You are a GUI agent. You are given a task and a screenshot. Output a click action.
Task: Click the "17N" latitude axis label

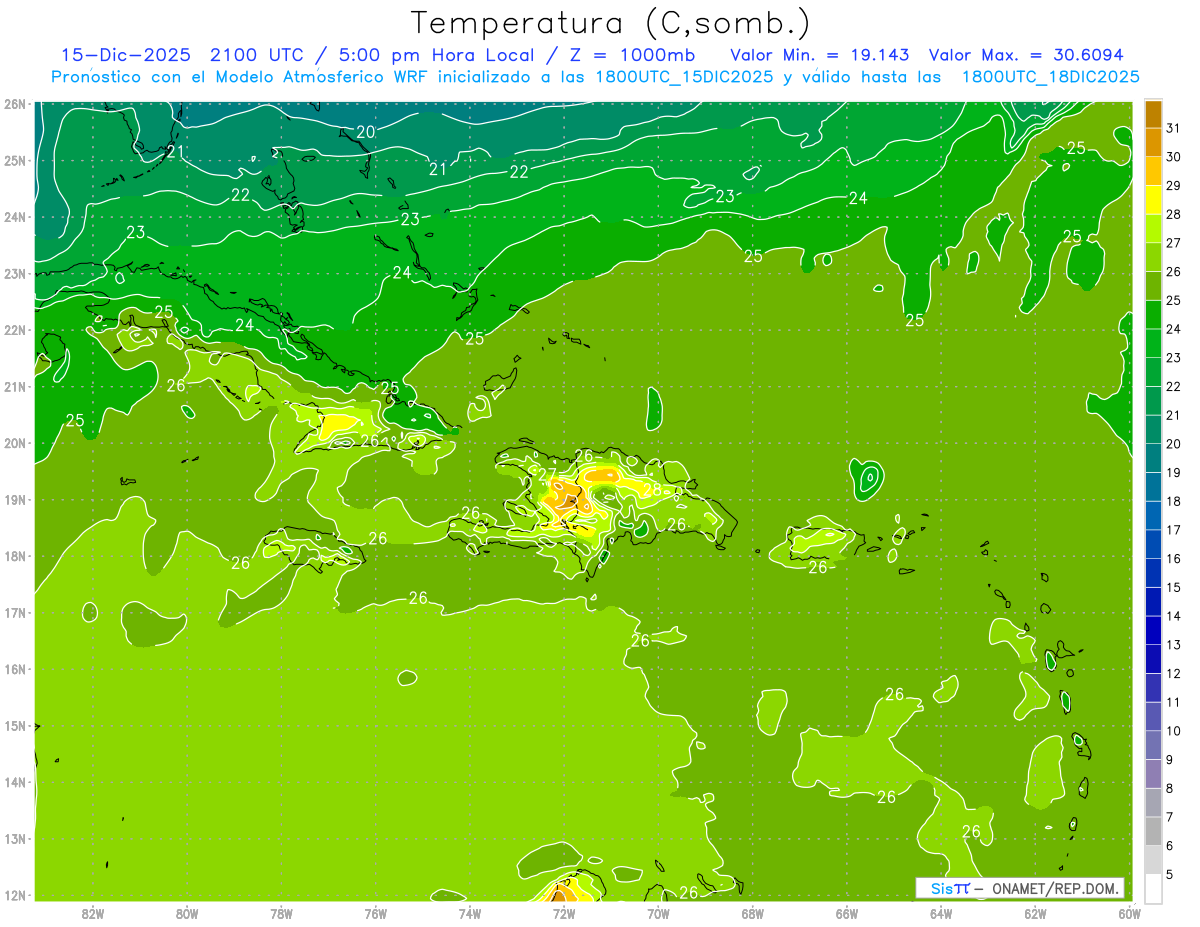(x=14, y=612)
